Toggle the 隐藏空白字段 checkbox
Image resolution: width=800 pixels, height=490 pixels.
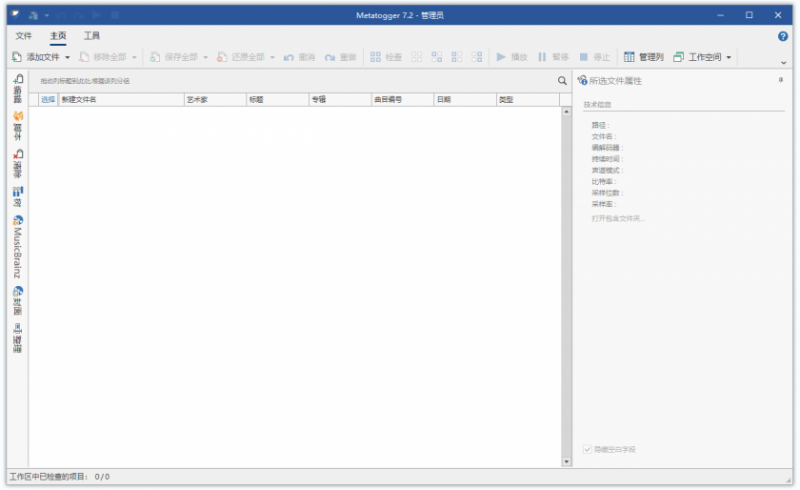click(587, 449)
